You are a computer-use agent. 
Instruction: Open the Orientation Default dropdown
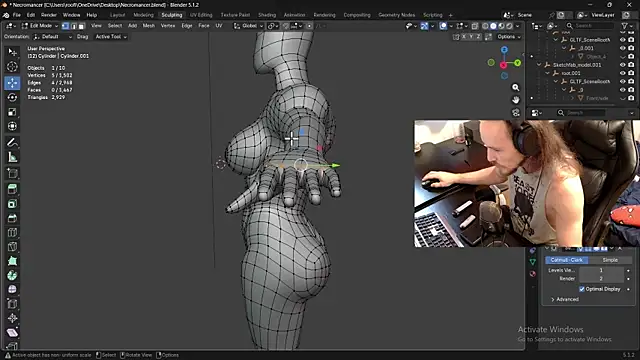[53, 37]
